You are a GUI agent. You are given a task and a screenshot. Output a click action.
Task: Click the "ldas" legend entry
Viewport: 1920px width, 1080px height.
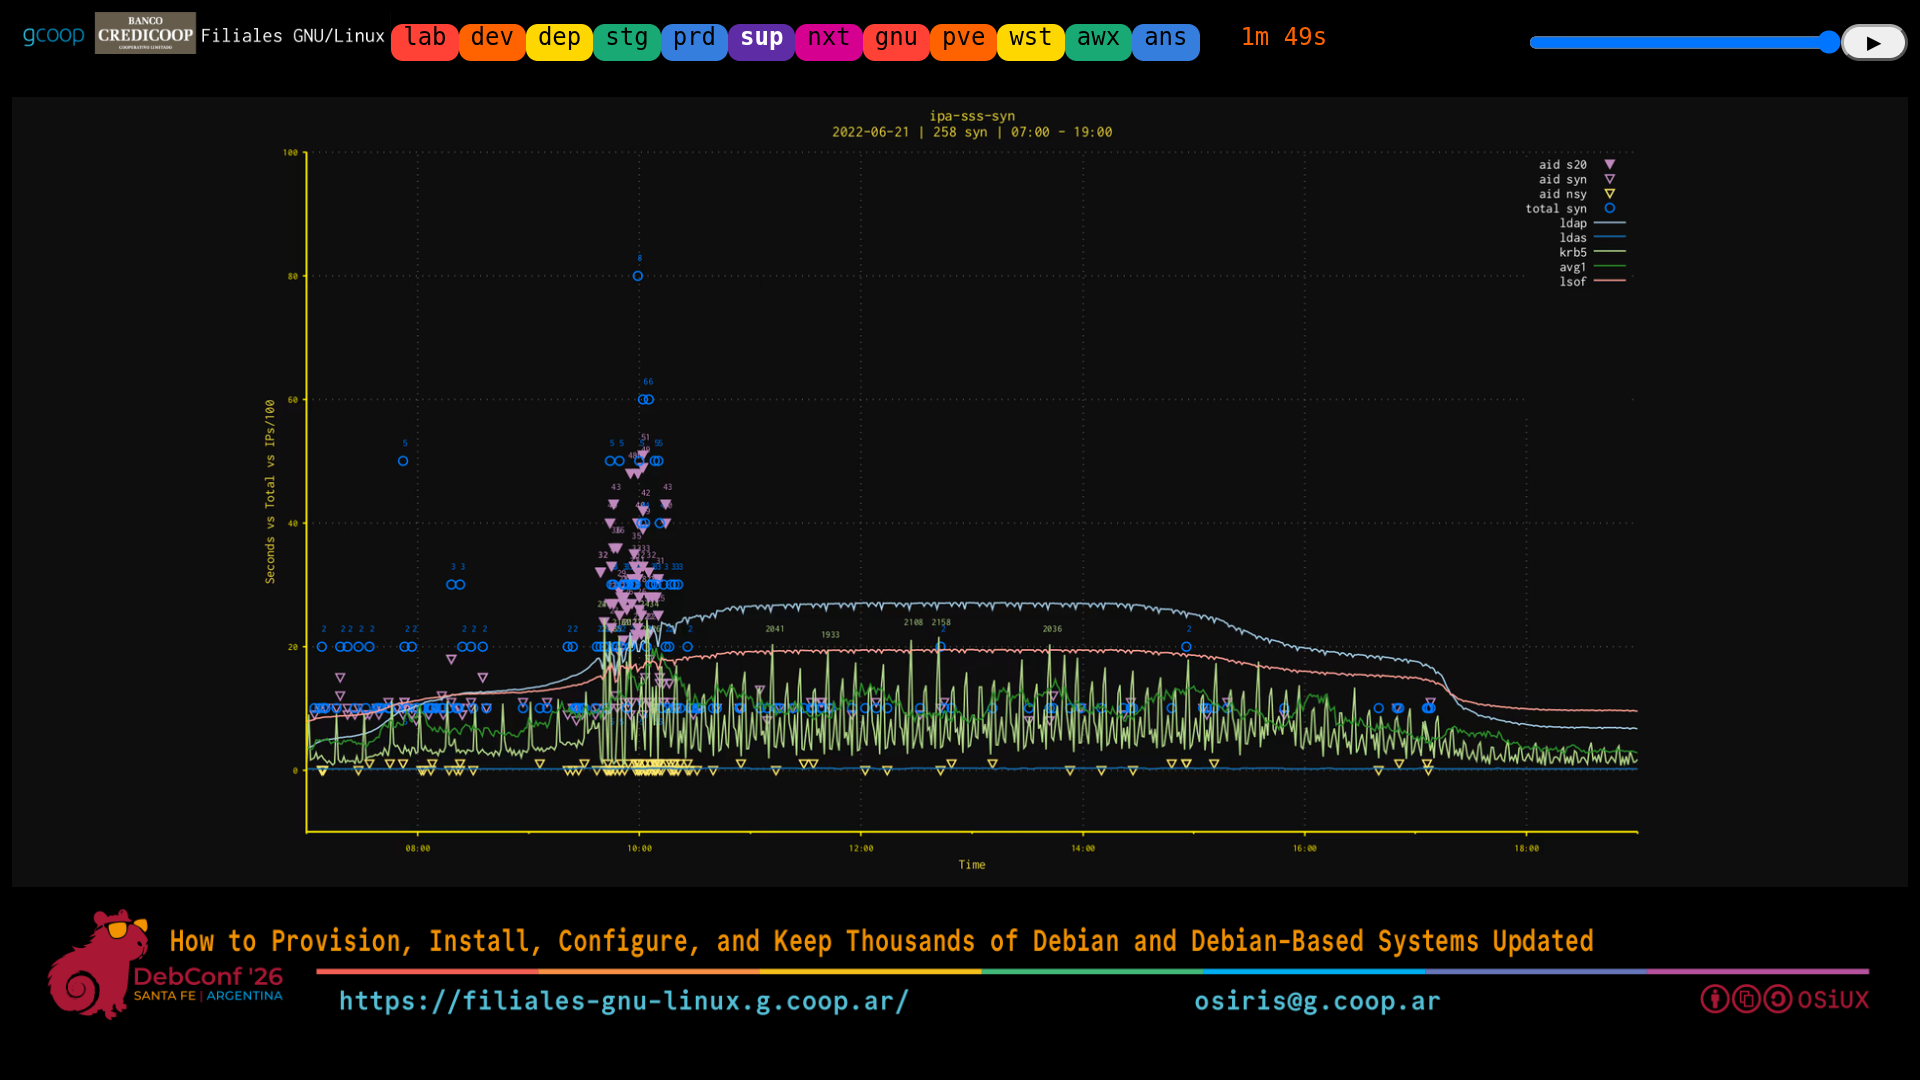[x=1592, y=237]
